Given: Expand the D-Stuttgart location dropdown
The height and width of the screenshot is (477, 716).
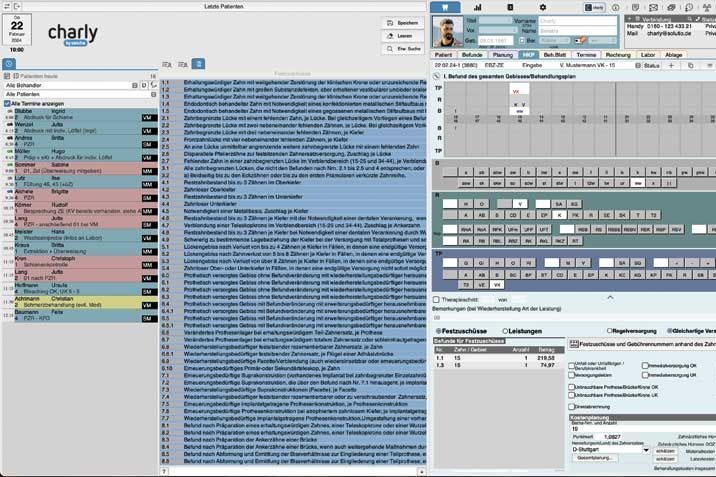Looking at the screenshot, I should point(645,449).
